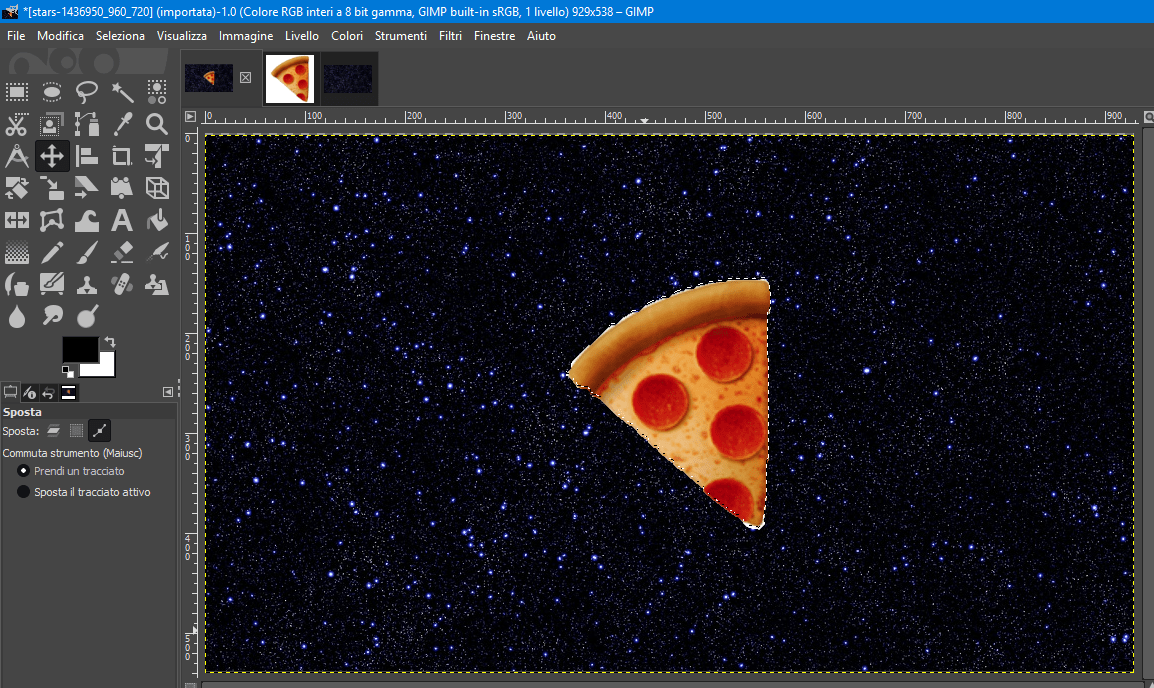Select the Cage Transform tool

52,220
